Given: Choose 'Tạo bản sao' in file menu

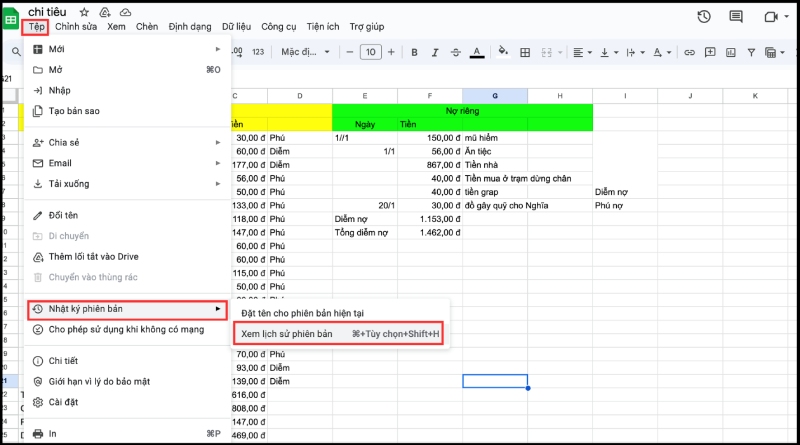Looking at the screenshot, I should 74,111.
